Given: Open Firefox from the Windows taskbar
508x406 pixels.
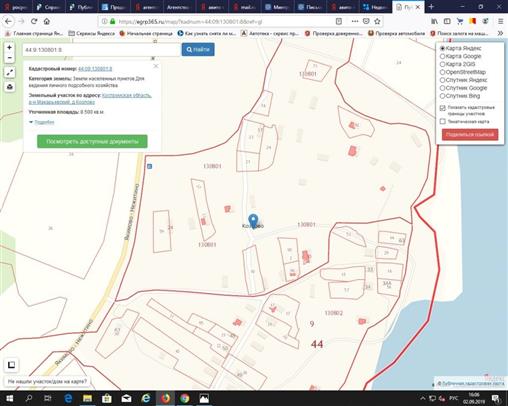Looking at the screenshot, I should [x=165, y=398].
